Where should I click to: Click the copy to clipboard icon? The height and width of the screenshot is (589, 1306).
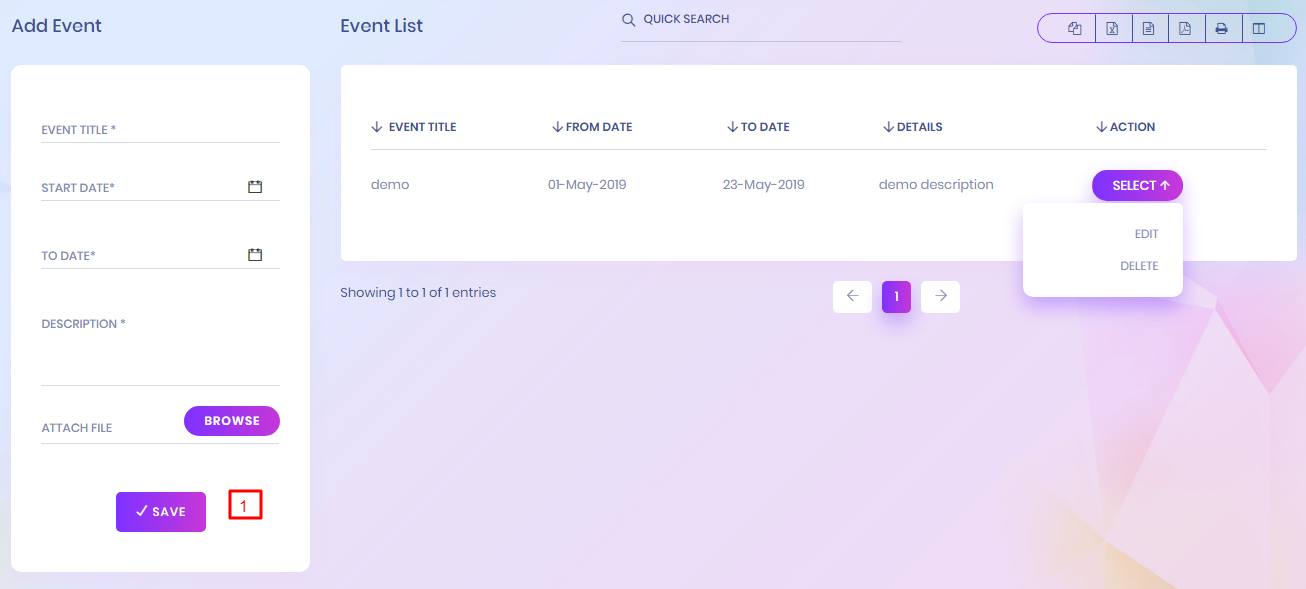click(x=1075, y=29)
